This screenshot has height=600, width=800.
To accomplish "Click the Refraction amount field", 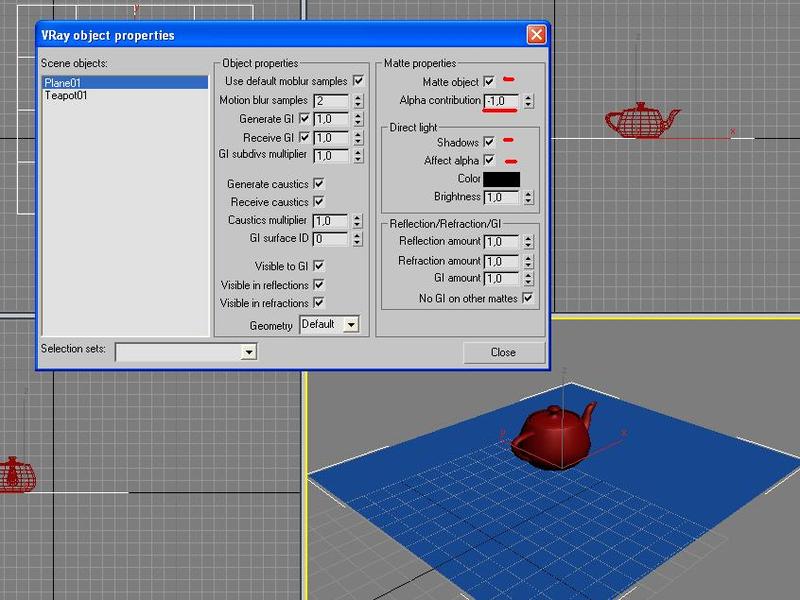I will [501, 262].
